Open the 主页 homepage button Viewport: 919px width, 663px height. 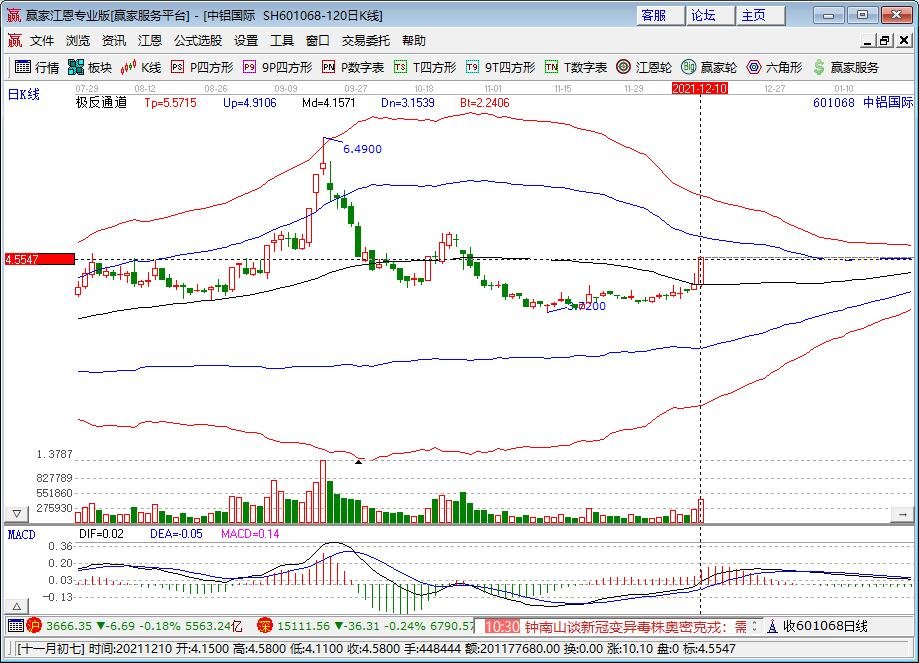(754, 15)
